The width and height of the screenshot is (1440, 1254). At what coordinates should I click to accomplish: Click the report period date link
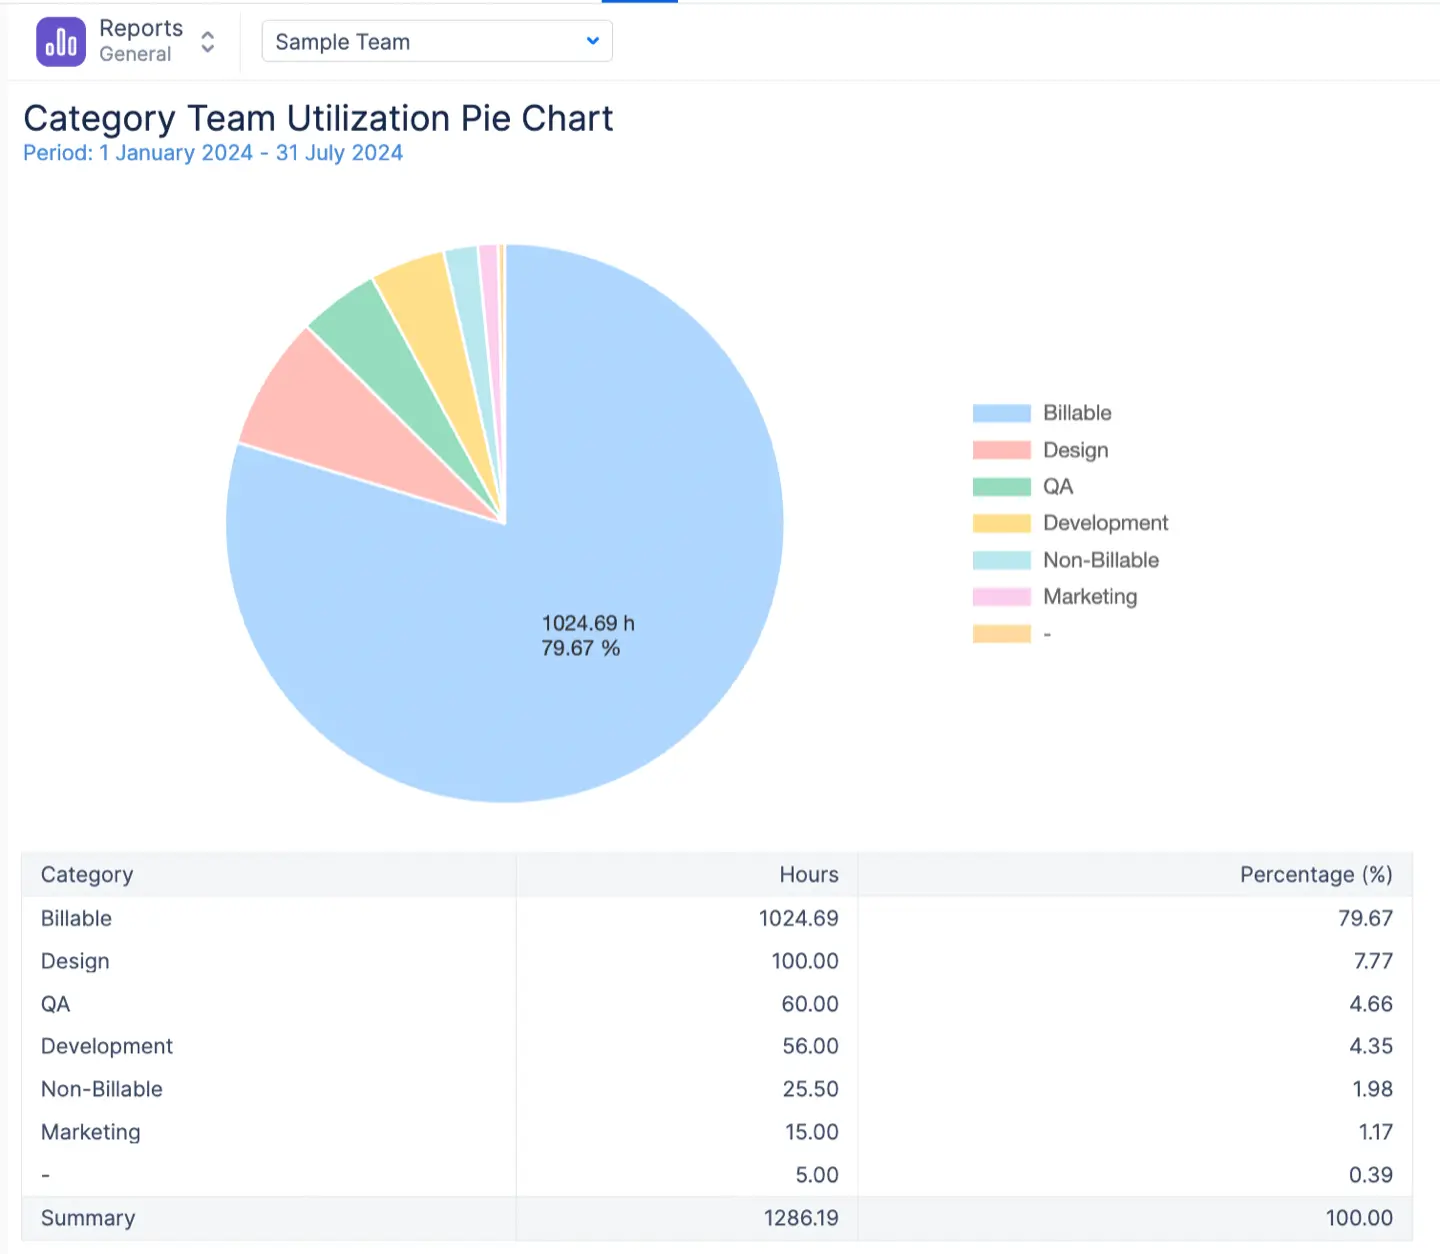click(x=213, y=153)
